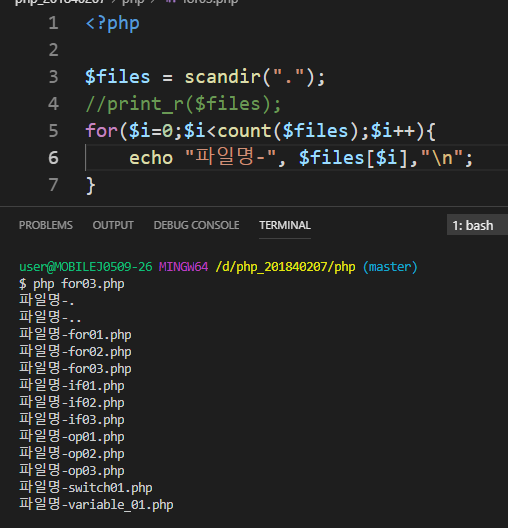Screen dimensions: 508x528
Task: Open the '1: bash' terminal selector dropdown
Action: point(477,225)
